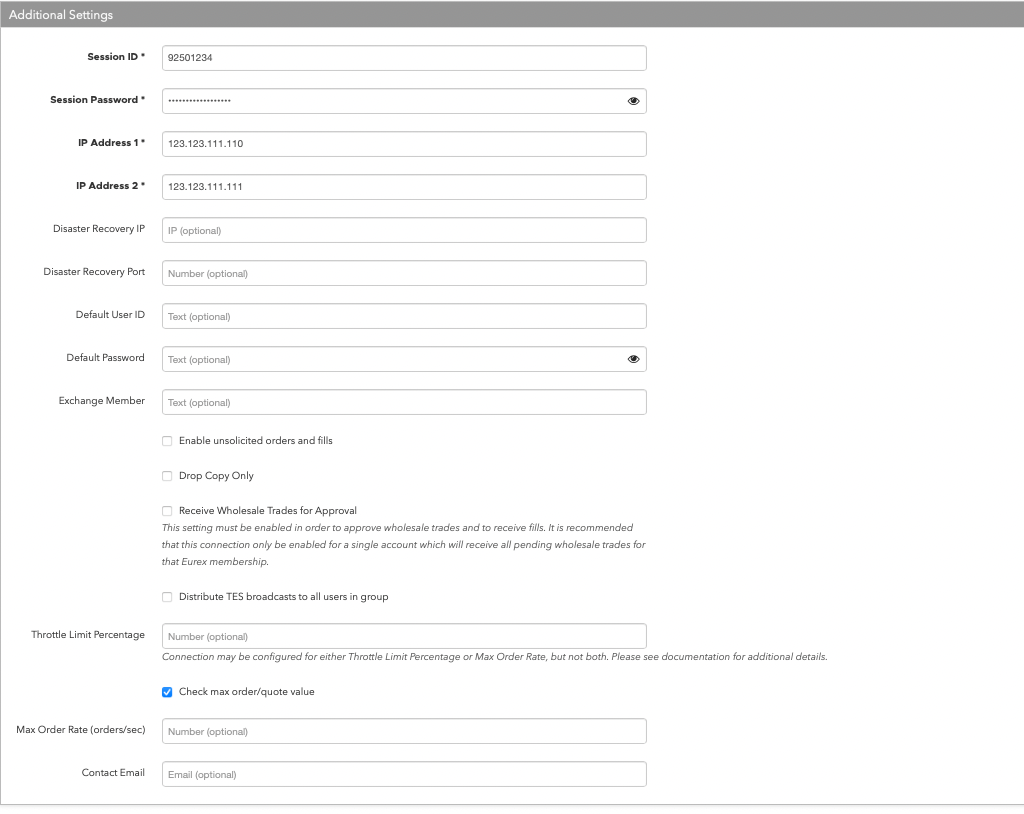Click the 'Drop Copy Only' label text
The image size is (1024, 814).
click(216, 476)
